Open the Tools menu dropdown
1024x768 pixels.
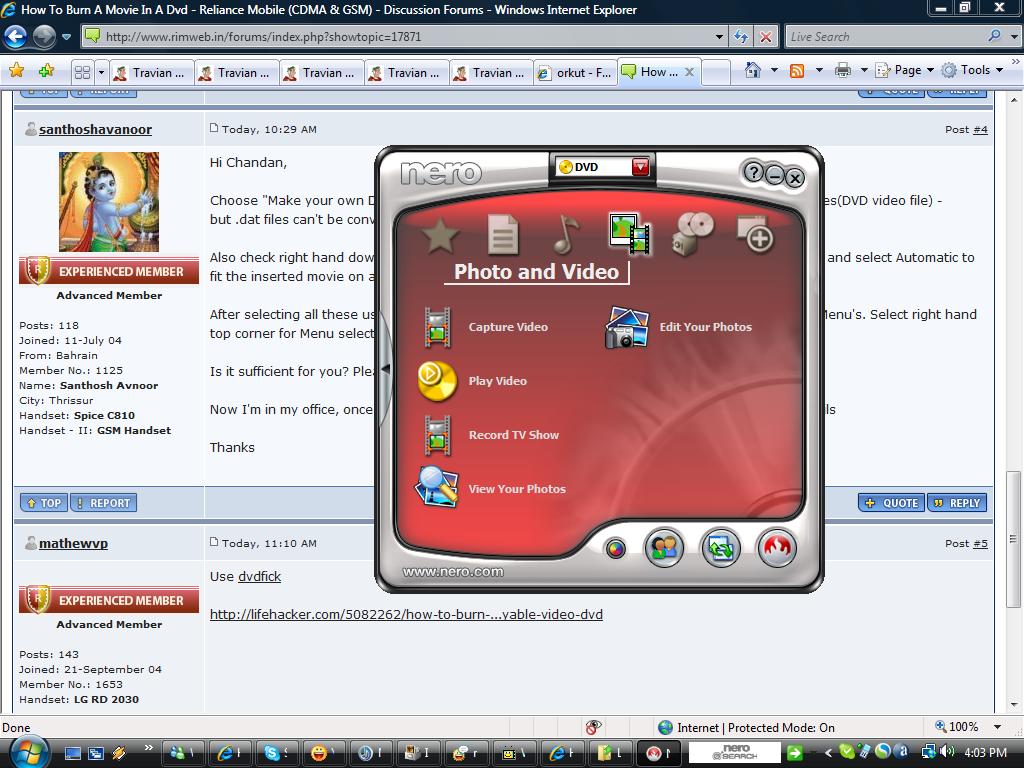tap(972, 70)
